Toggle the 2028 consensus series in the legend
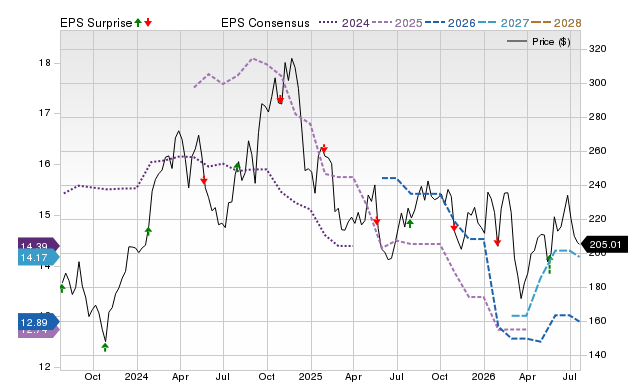Viewport: 640px width, 382px height. click(556, 23)
